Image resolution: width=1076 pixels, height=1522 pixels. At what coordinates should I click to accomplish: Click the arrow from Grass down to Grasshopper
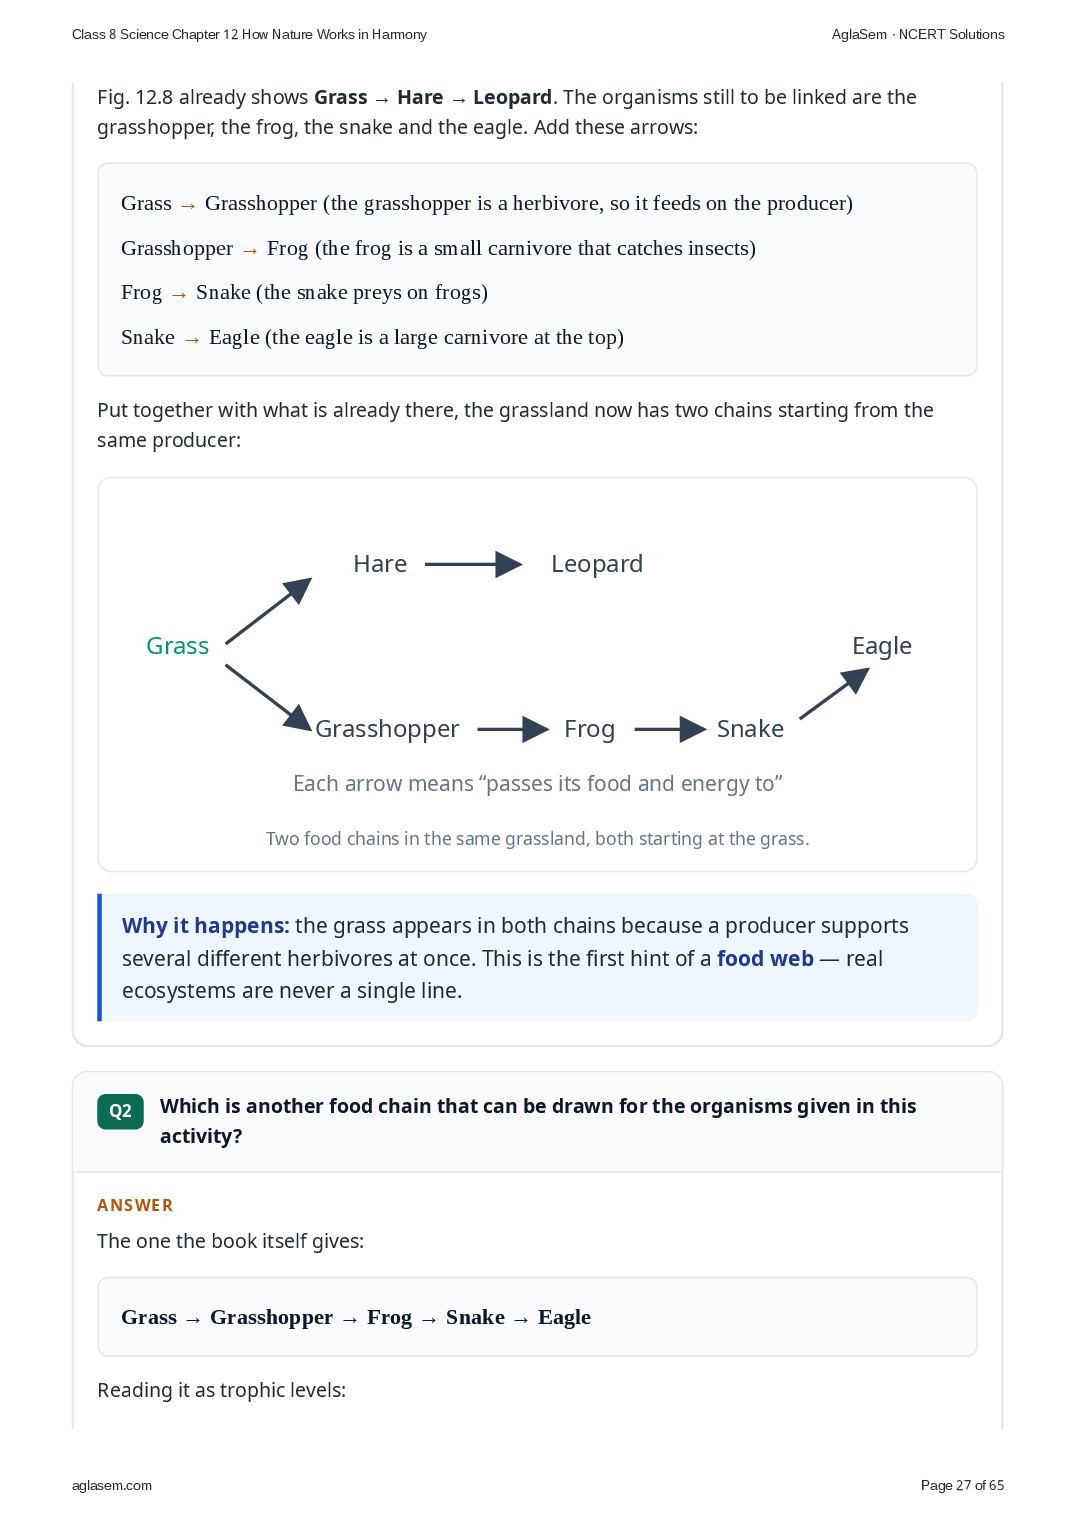[269, 698]
